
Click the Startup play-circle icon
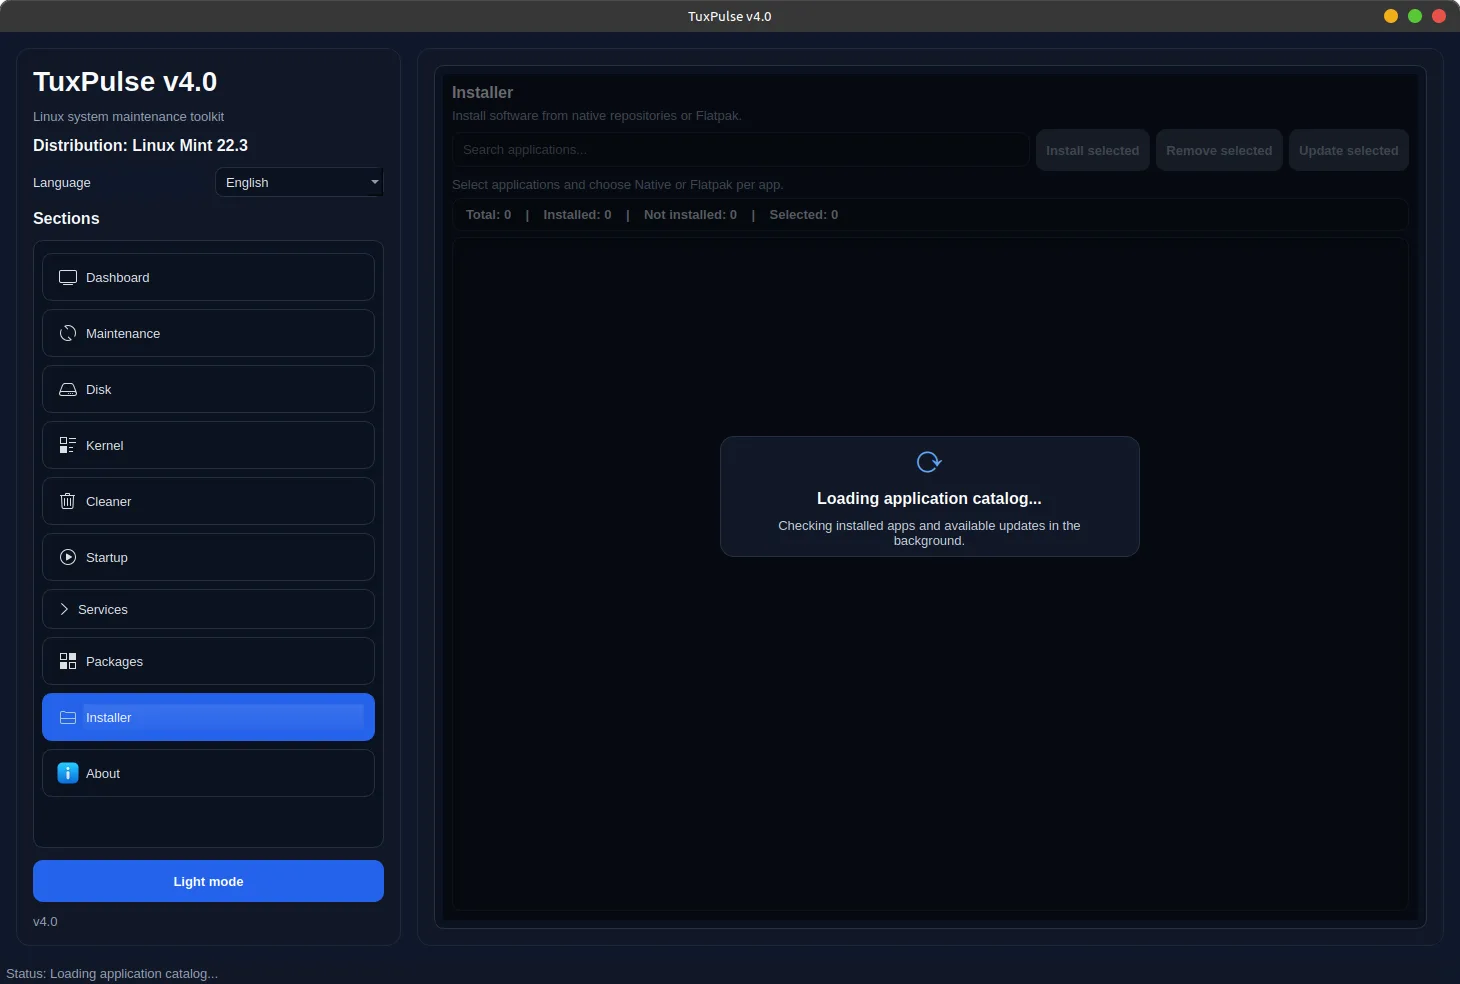pyautogui.click(x=68, y=558)
